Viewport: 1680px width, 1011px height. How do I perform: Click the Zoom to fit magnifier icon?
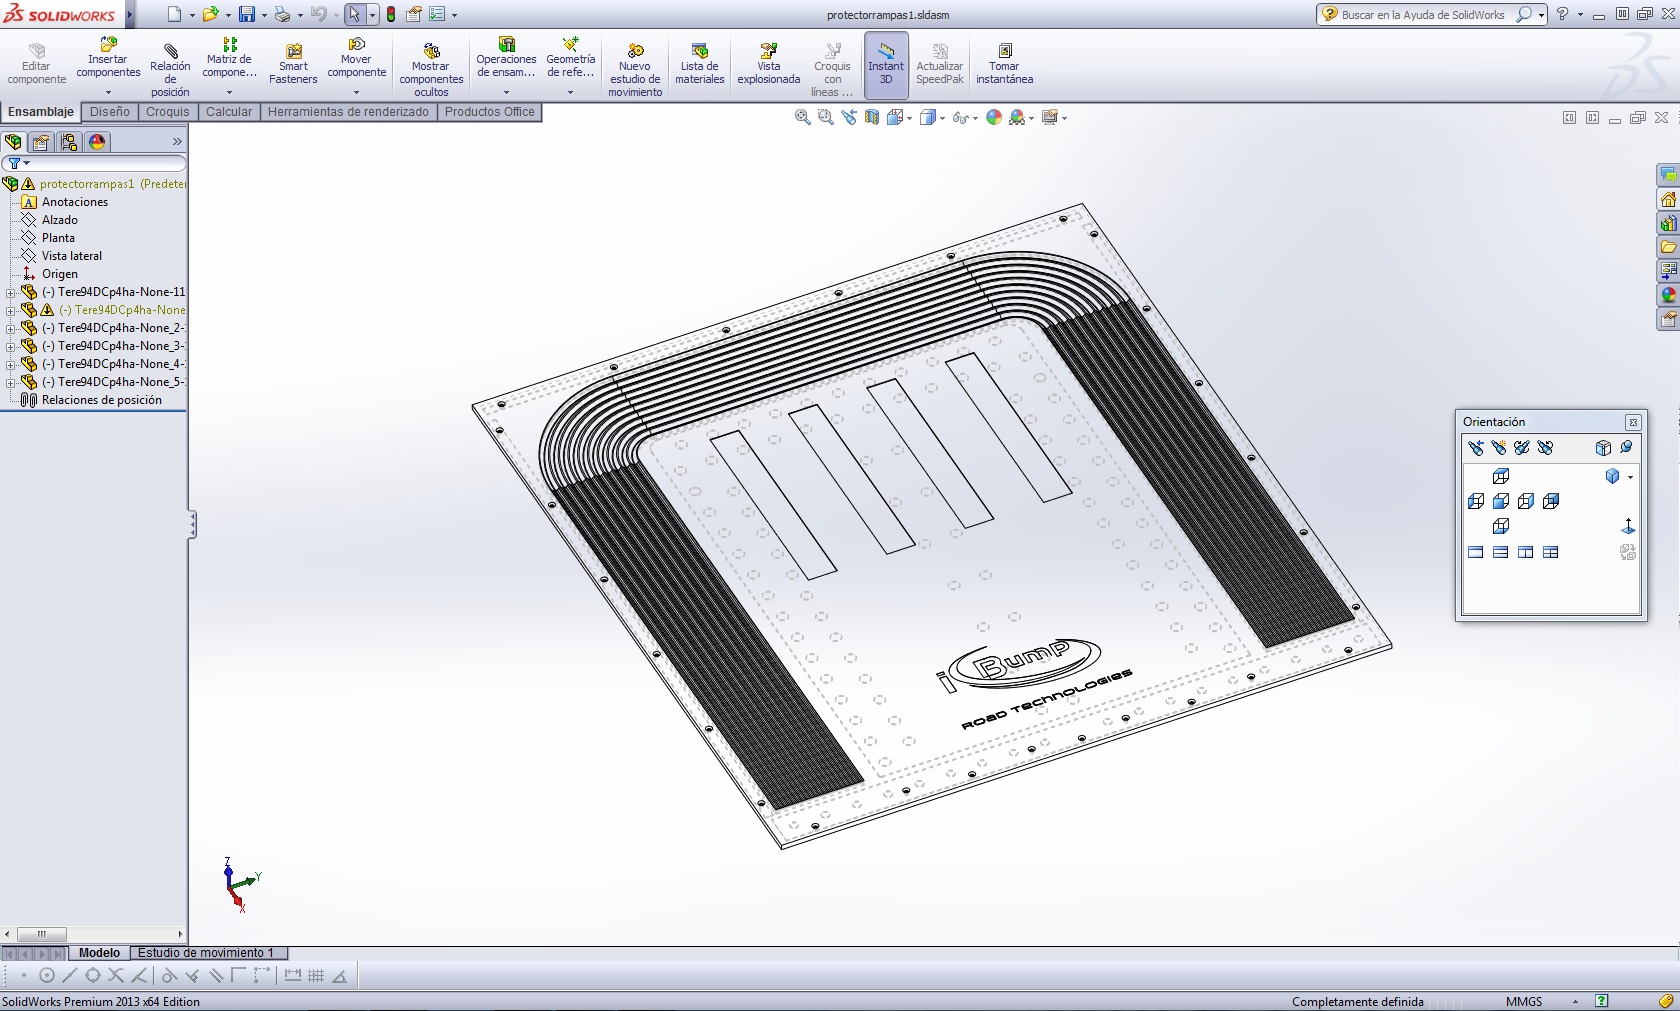(x=802, y=117)
